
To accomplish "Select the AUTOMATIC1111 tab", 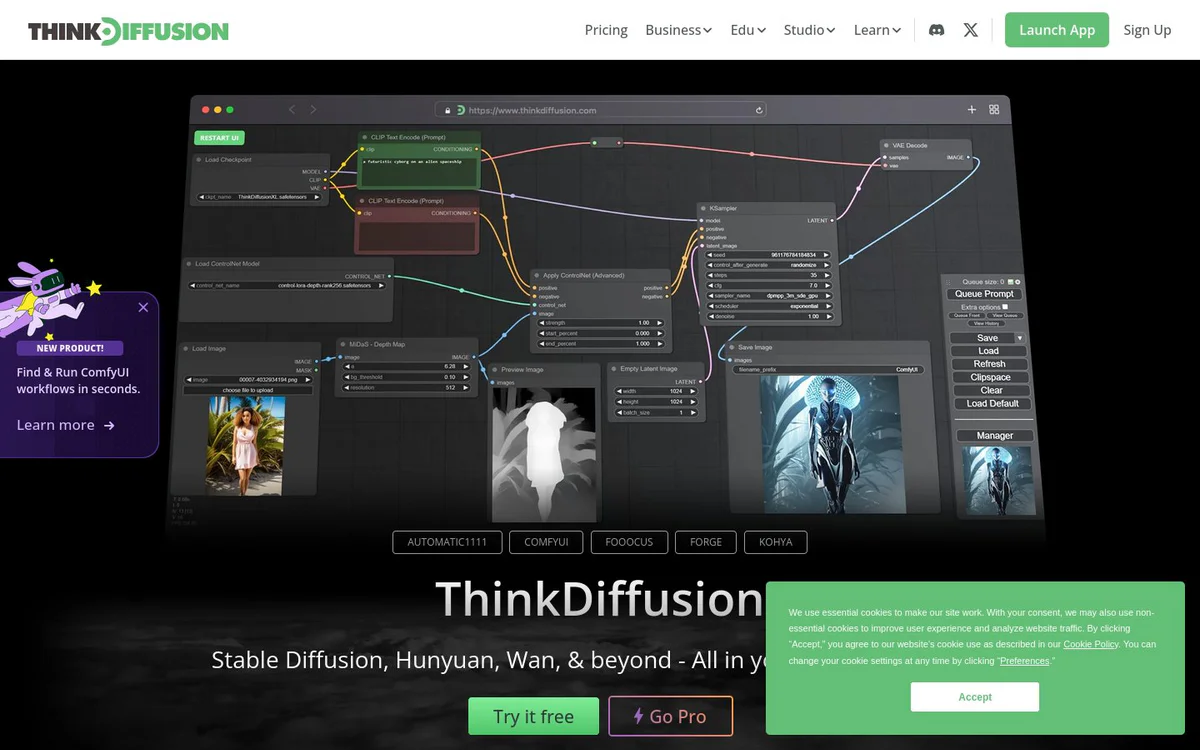I will (x=447, y=542).
